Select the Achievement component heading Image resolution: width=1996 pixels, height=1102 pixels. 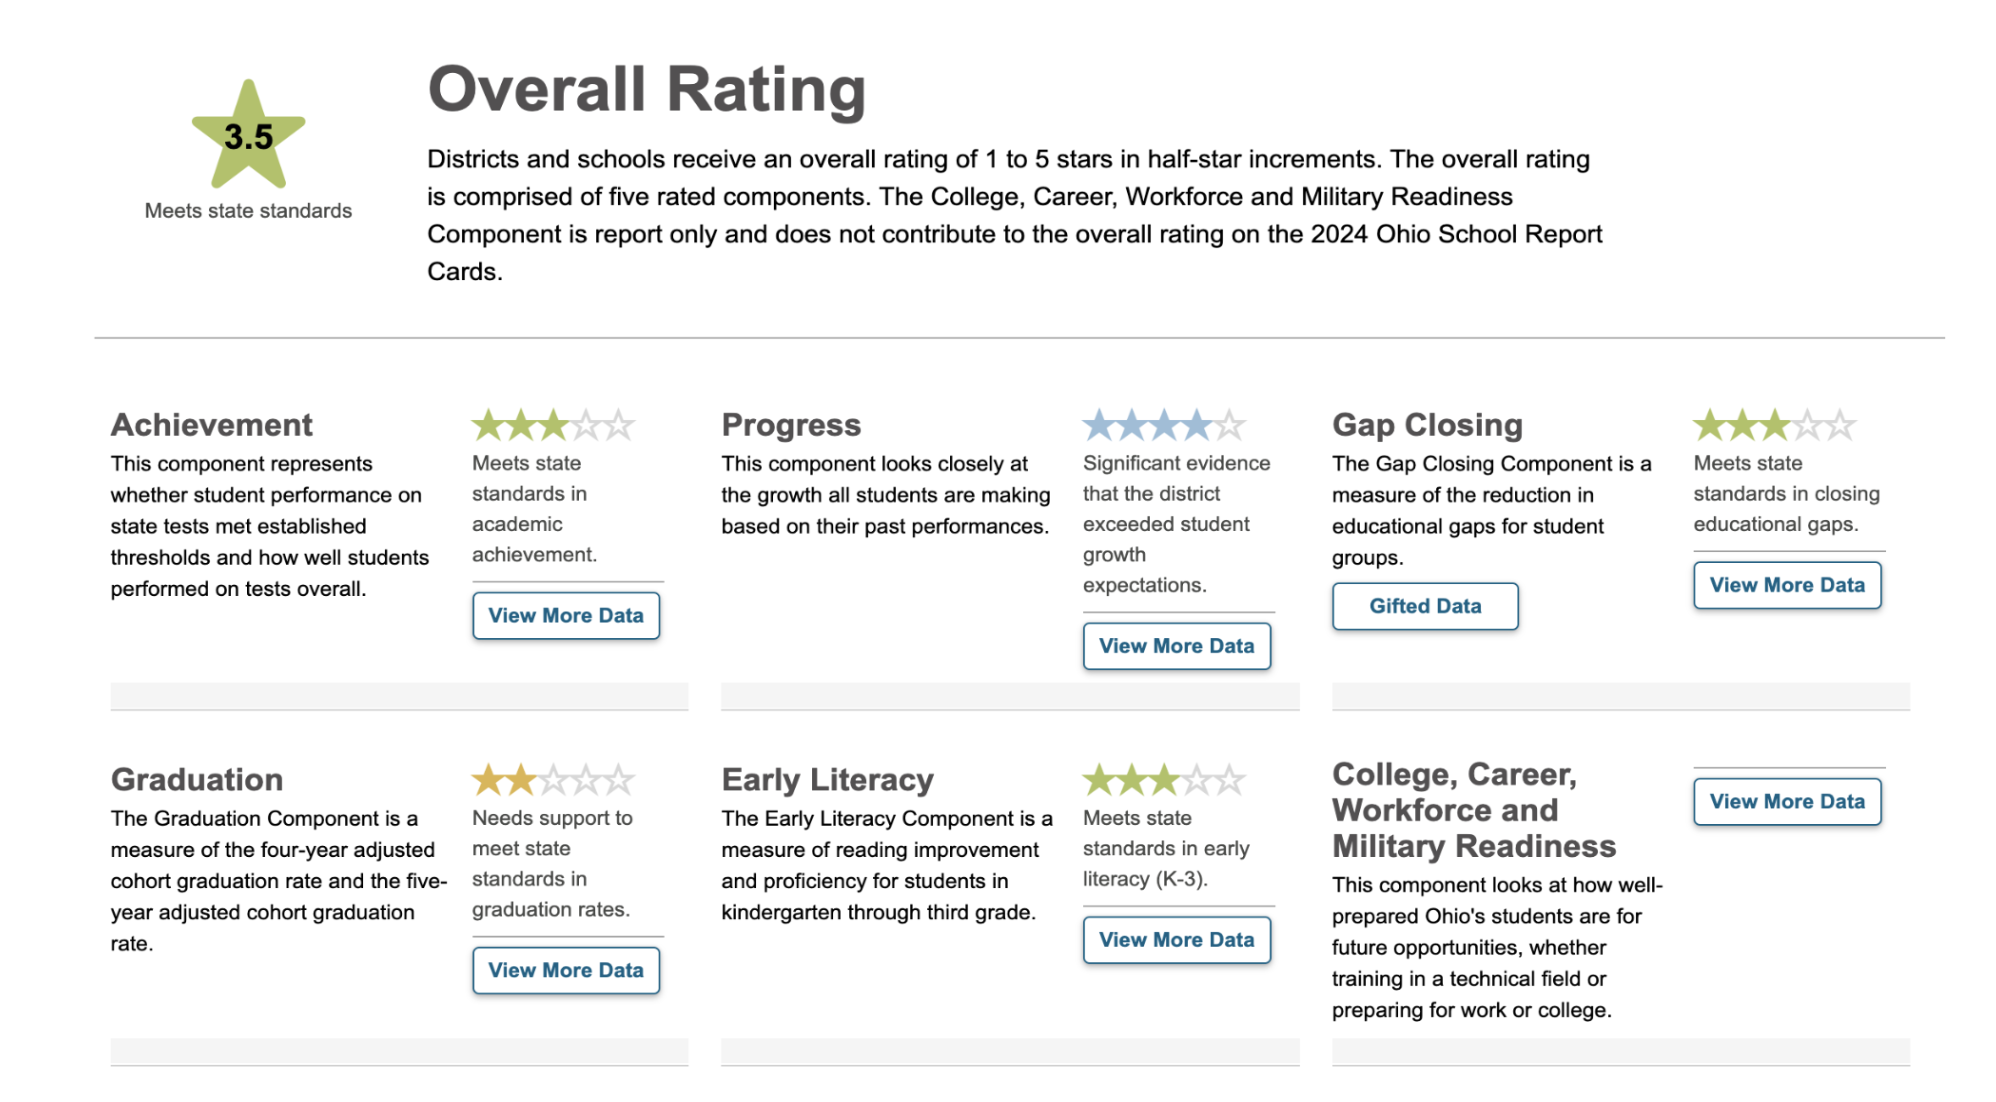pos(212,425)
